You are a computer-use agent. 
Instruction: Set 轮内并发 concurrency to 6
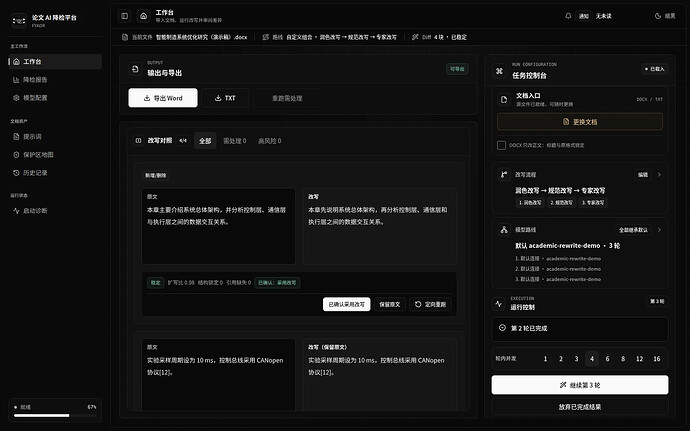point(607,359)
